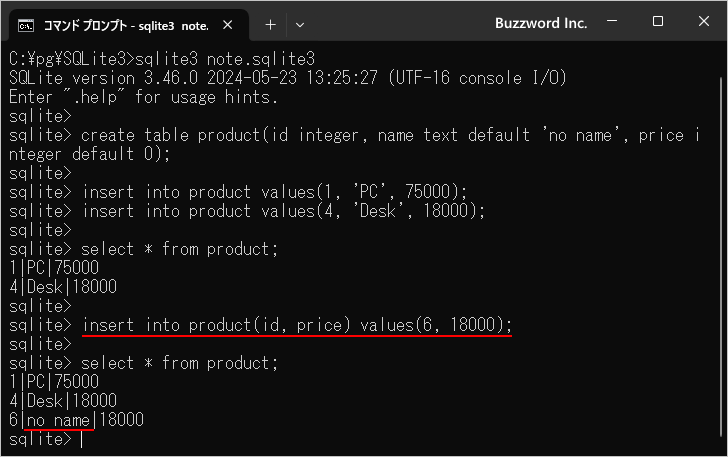
Task: Click the 6|no name|18000 row's 18000 value
Action: point(122,420)
